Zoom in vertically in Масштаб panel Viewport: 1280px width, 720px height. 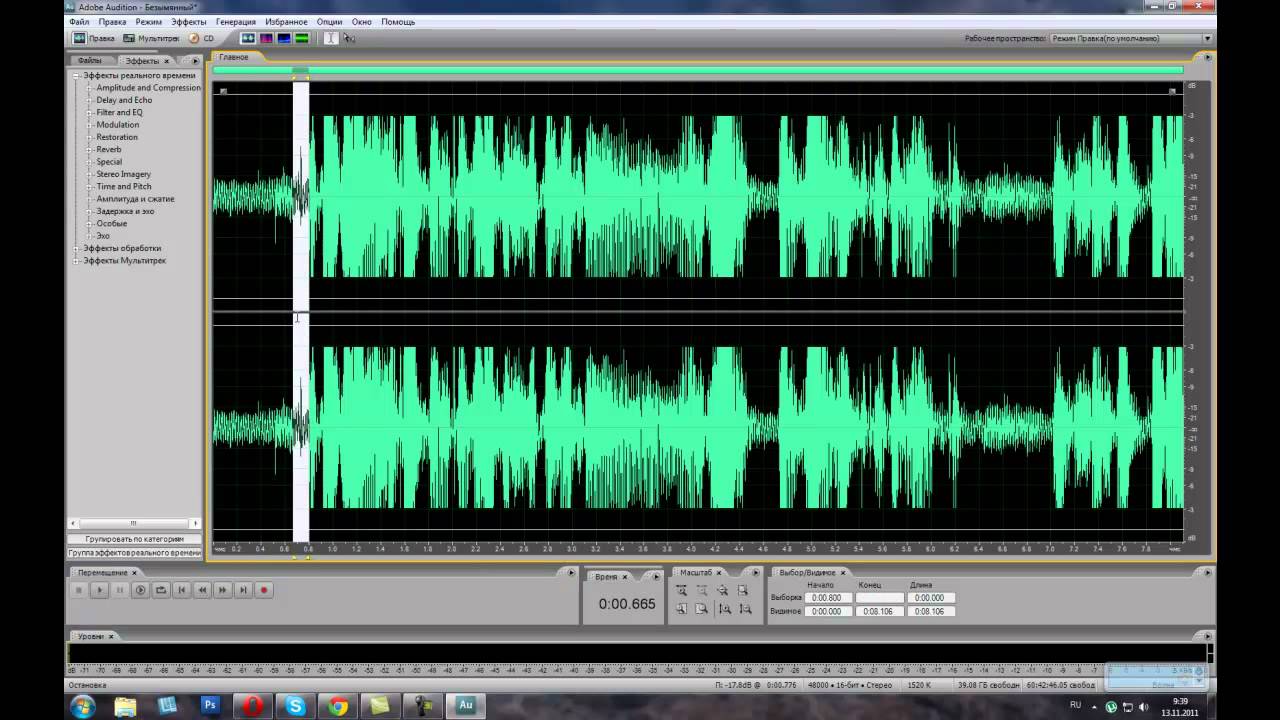point(723,608)
